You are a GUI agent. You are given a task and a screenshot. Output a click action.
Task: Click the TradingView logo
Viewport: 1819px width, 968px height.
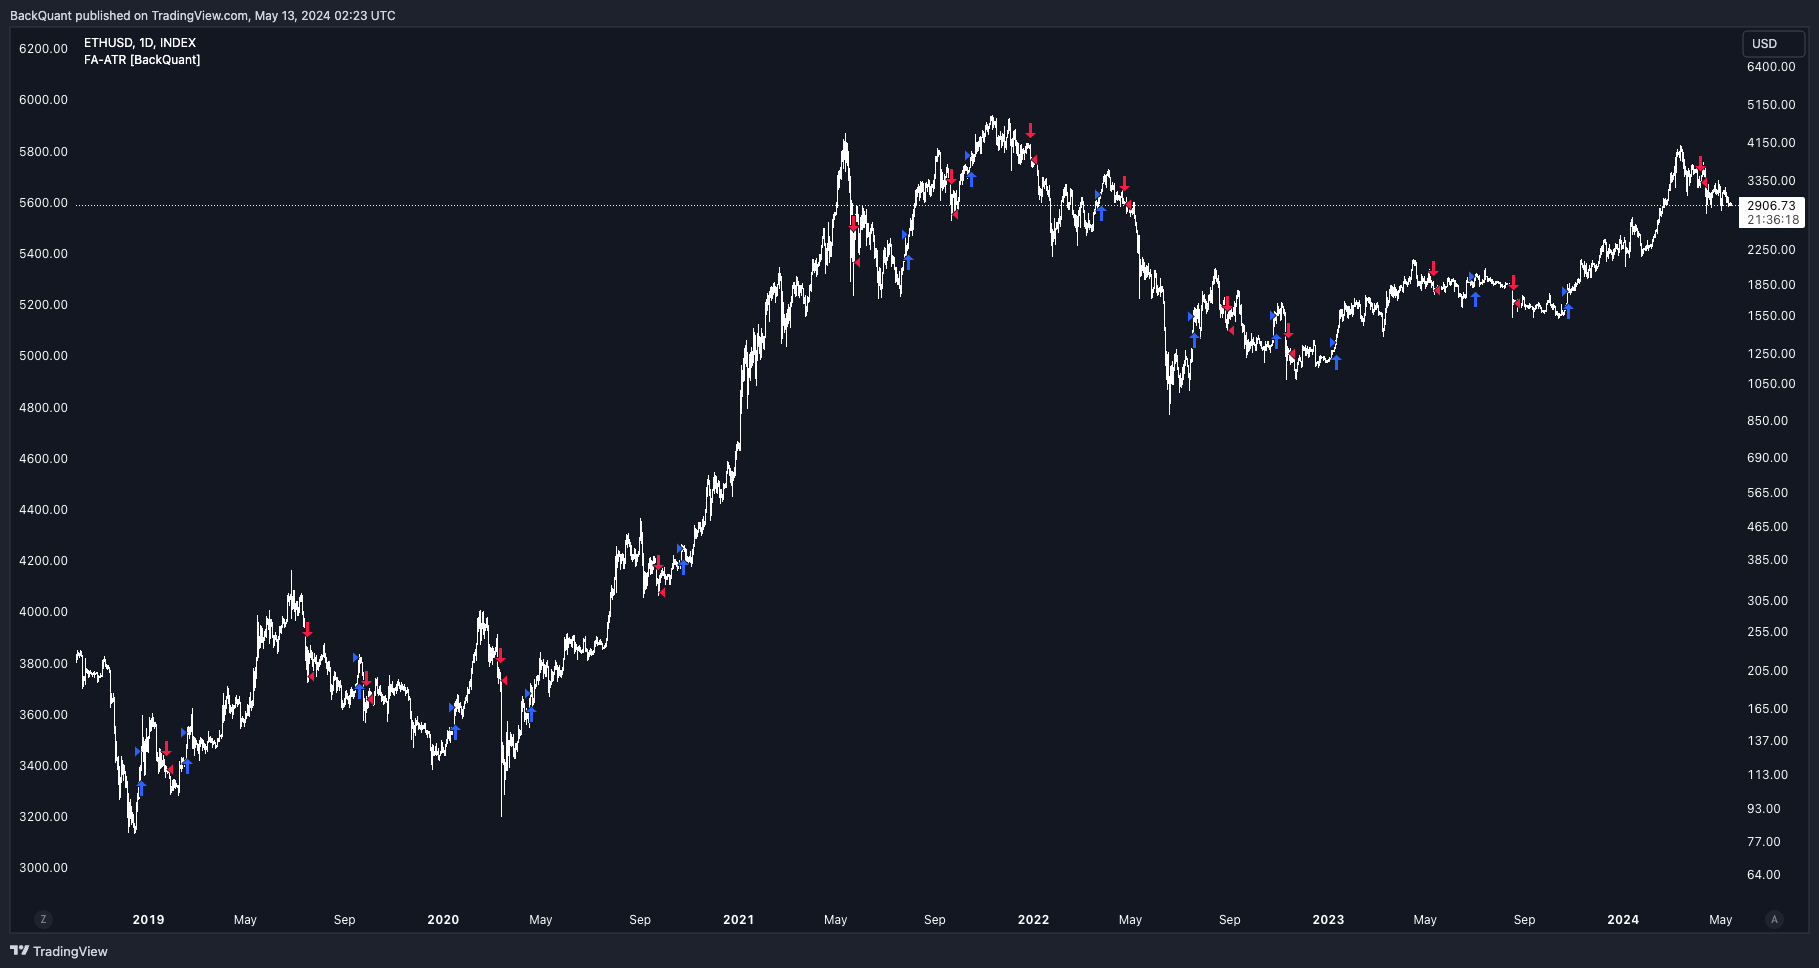[x=59, y=951]
